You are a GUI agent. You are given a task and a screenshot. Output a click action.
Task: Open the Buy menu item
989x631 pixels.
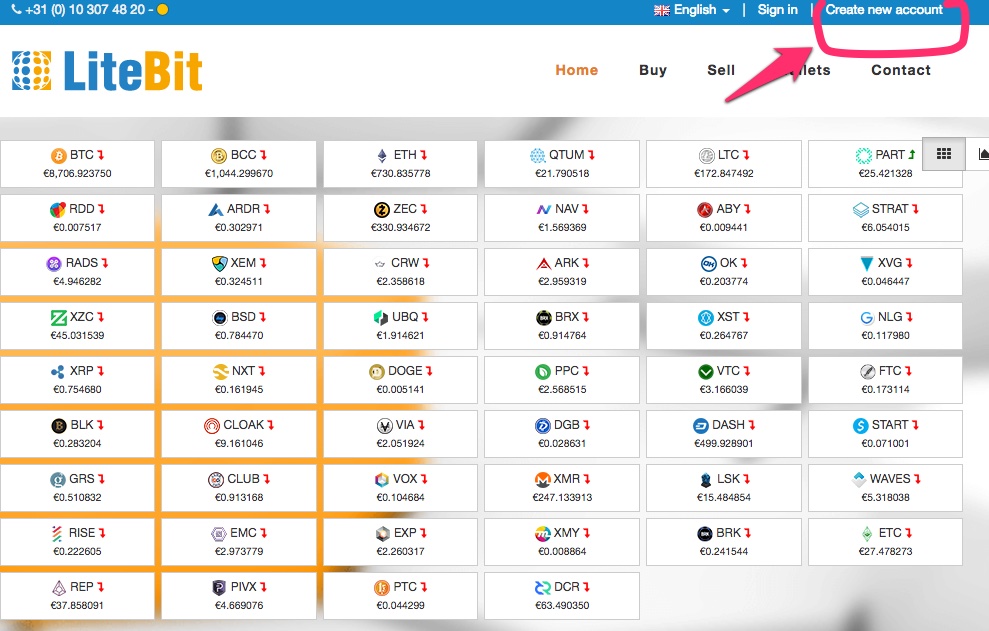click(653, 70)
